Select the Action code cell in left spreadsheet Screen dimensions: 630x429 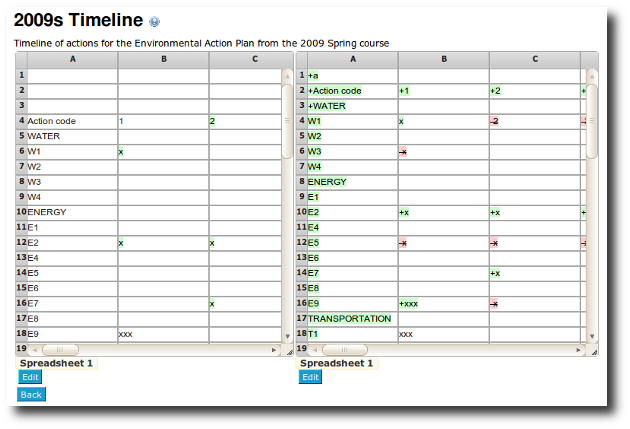click(72, 121)
